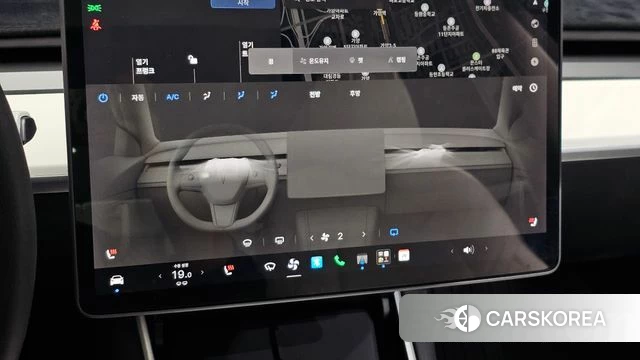This screenshot has height=360, width=640.
Task: Lower cabin temperature with left arrow
Action: pyautogui.click(x=160, y=276)
